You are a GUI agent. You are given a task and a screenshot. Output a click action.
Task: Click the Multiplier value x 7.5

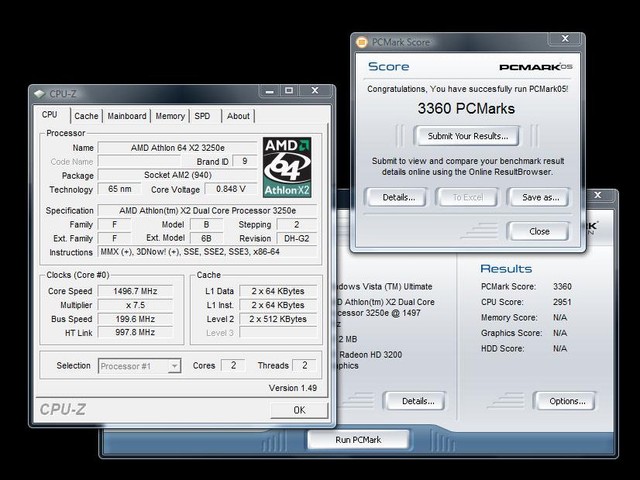coord(135,305)
